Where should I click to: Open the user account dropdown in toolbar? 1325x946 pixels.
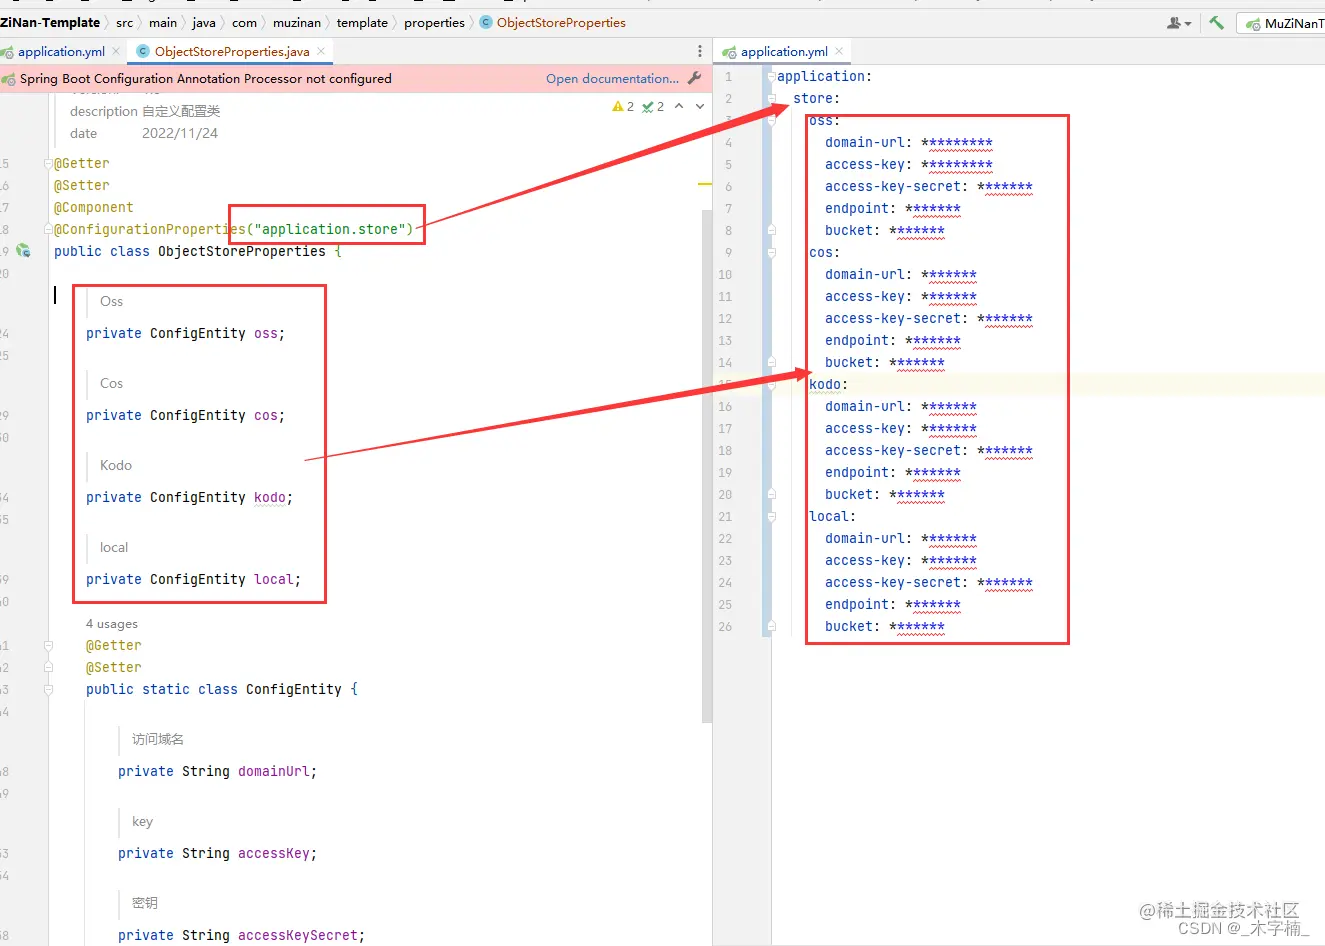(1179, 22)
